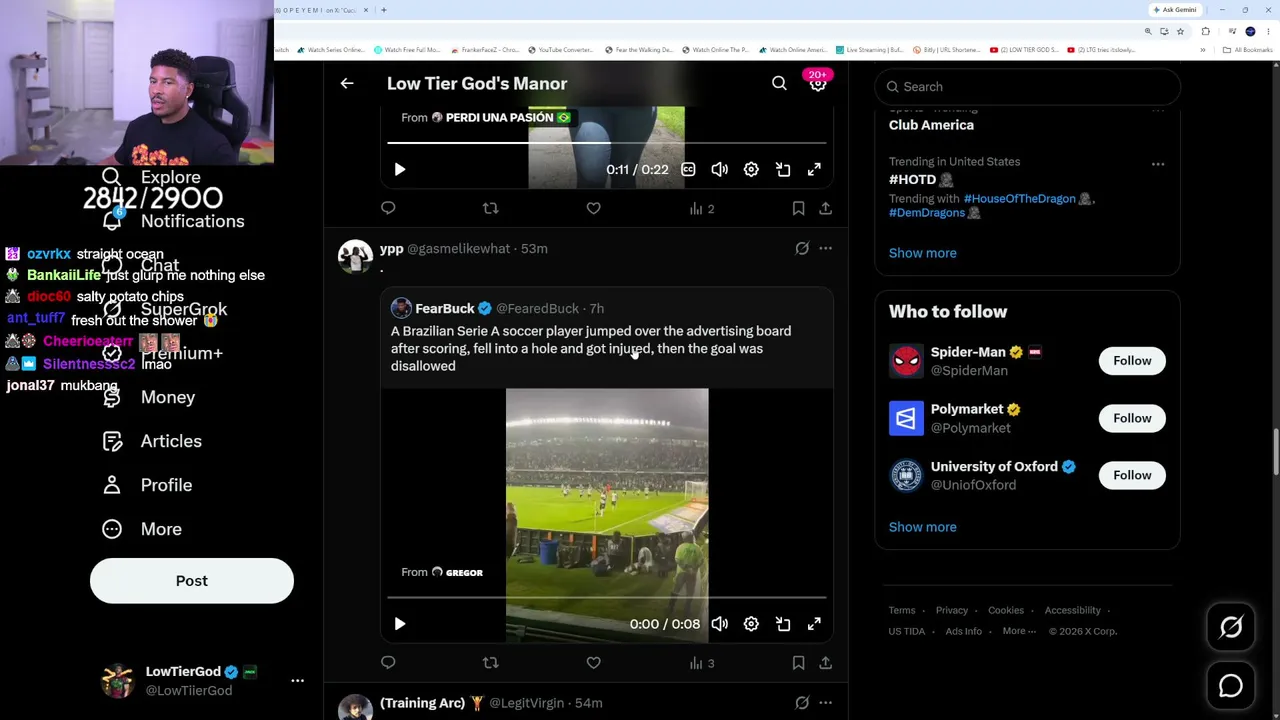Open Grok actions on the (Training Arc) post
This screenshot has width=1280, height=720.
coord(802,703)
